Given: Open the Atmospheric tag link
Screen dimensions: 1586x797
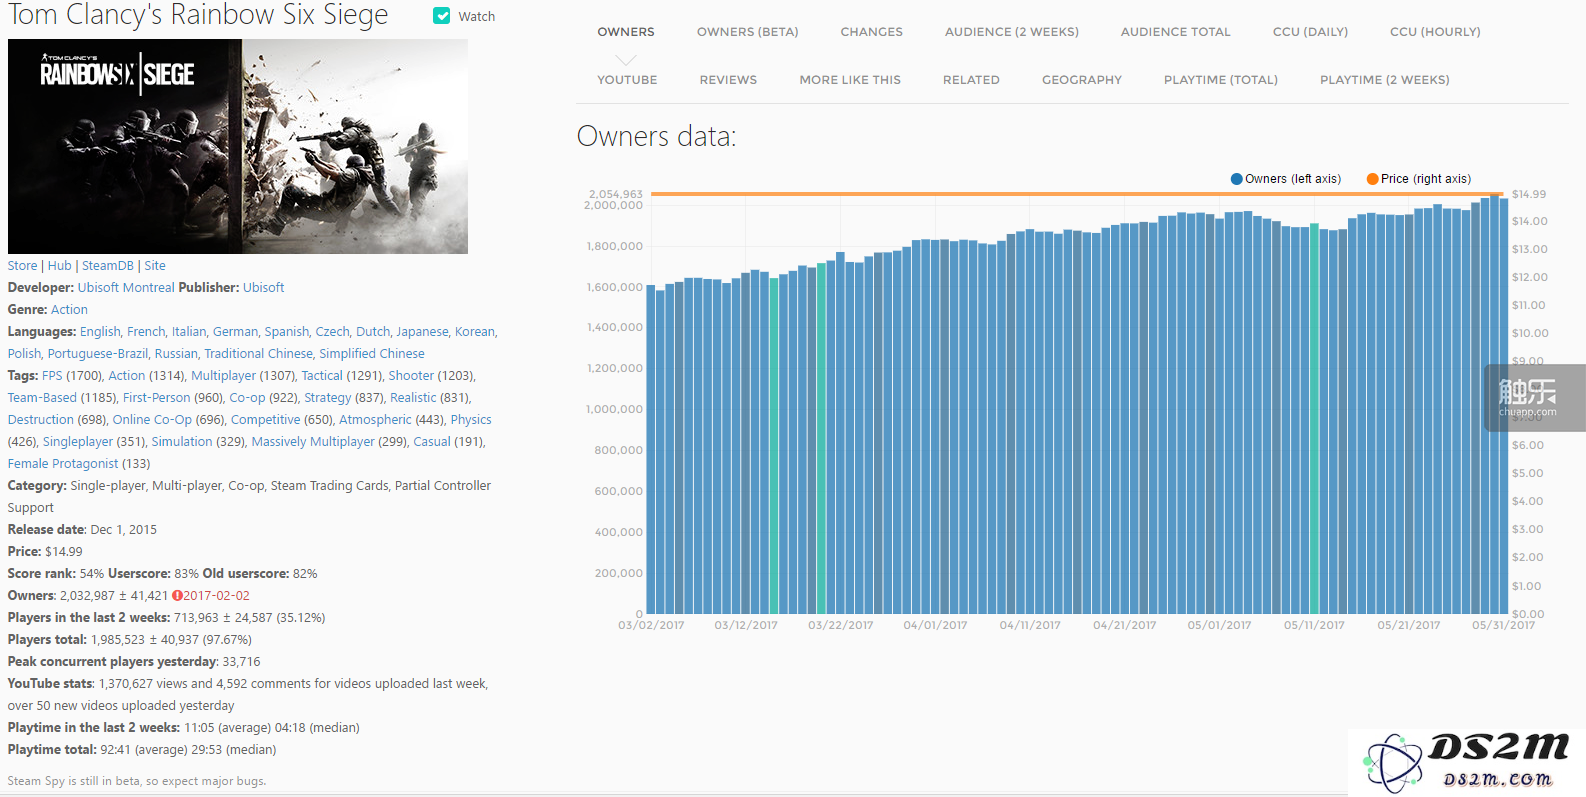Looking at the screenshot, I should point(375,420).
